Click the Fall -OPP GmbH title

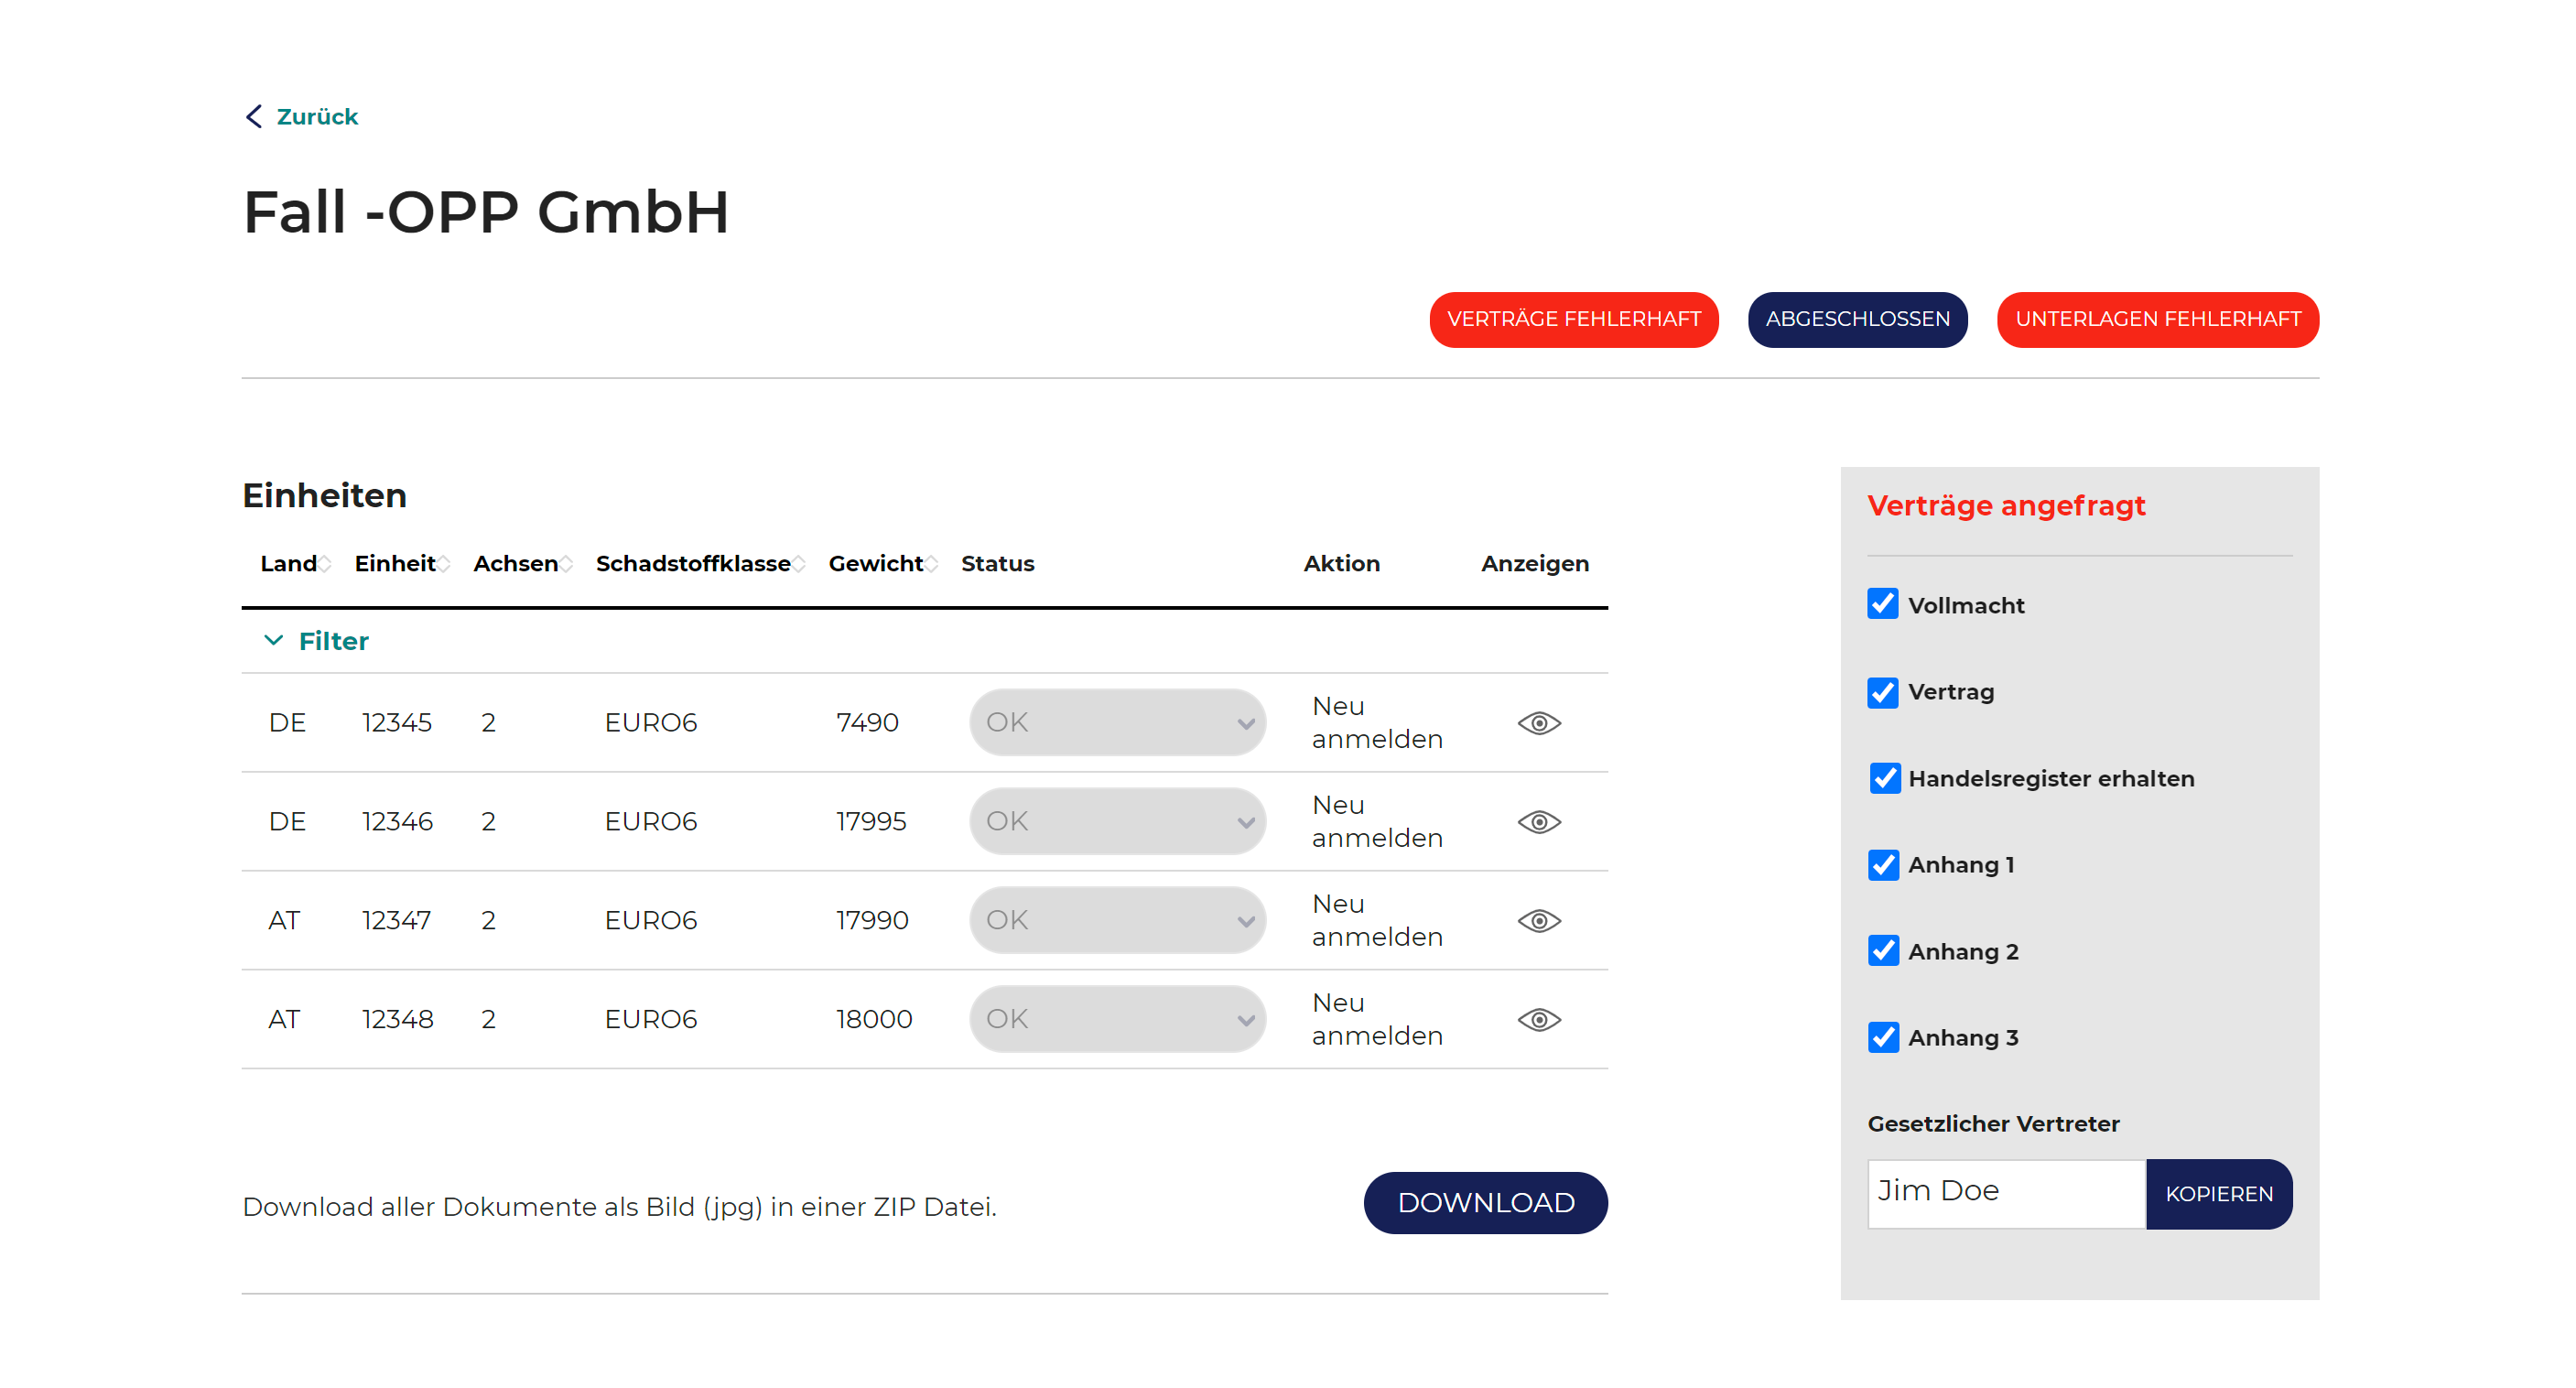point(486,213)
